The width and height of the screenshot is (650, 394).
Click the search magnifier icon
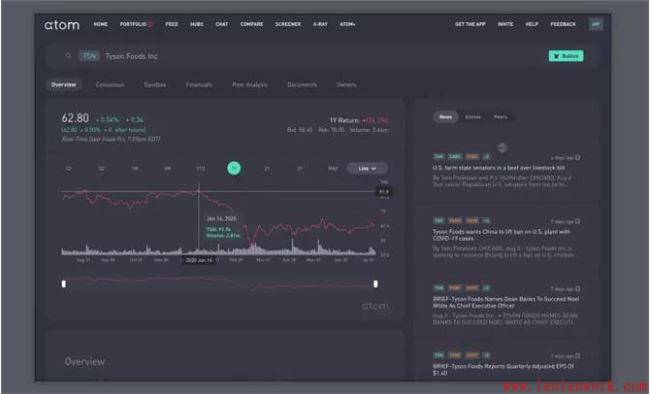click(x=68, y=56)
